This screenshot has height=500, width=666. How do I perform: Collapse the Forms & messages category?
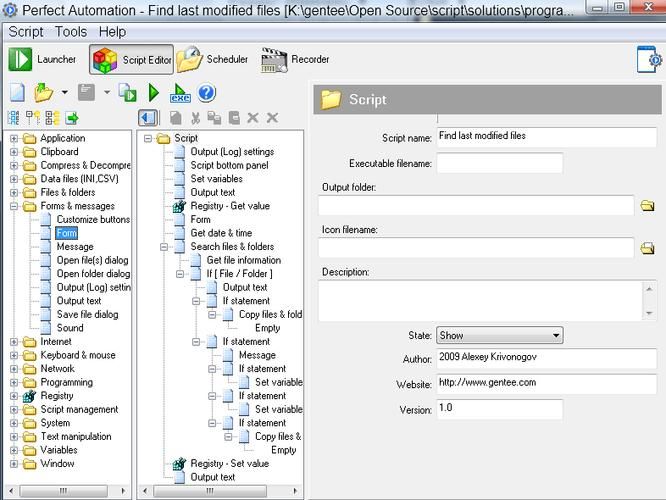click(x=14, y=206)
